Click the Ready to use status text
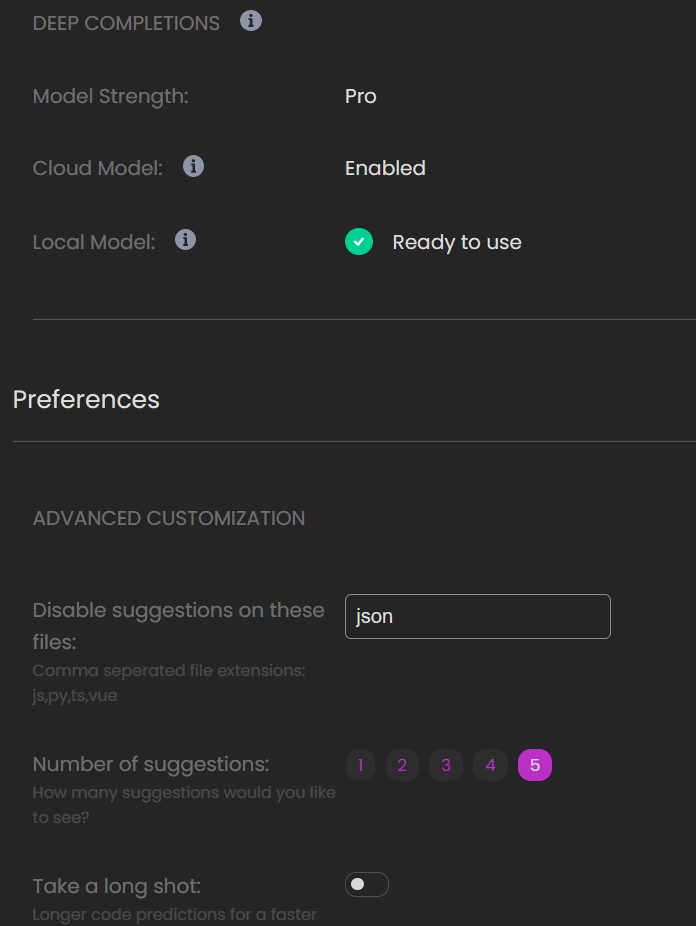This screenshot has width=696, height=926. (x=457, y=242)
